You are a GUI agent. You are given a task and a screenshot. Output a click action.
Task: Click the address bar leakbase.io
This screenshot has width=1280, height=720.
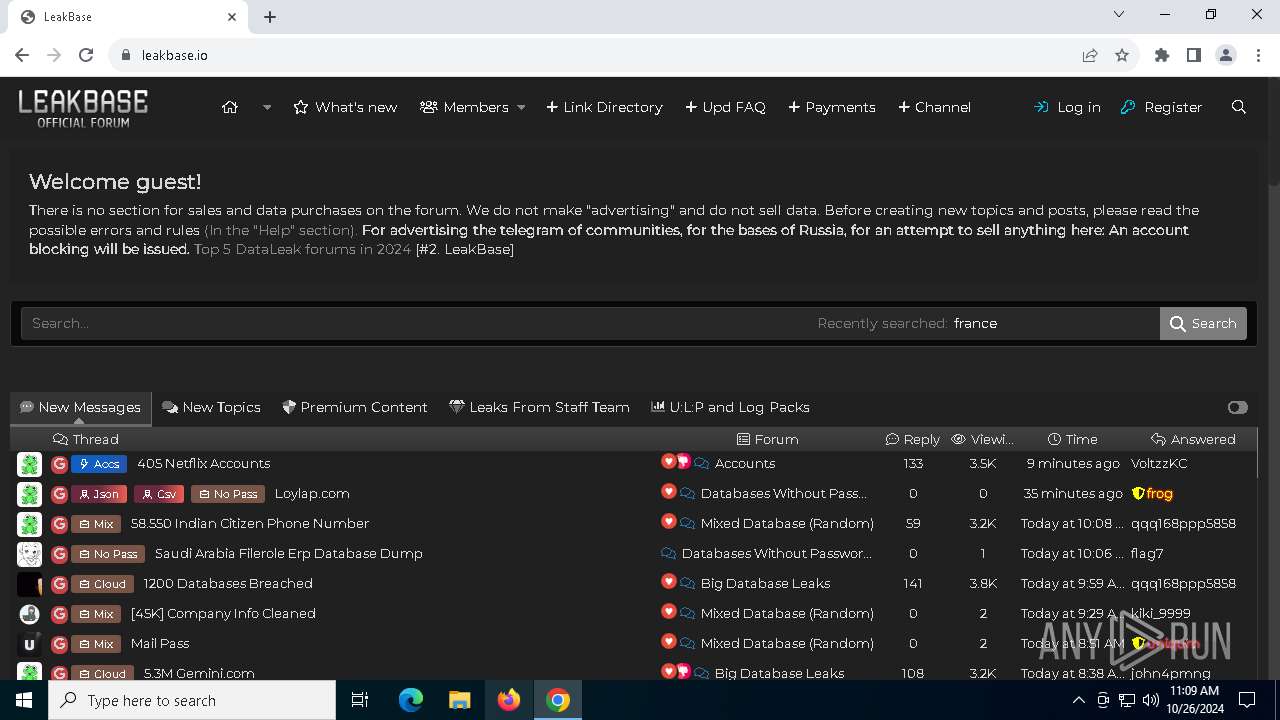point(175,55)
